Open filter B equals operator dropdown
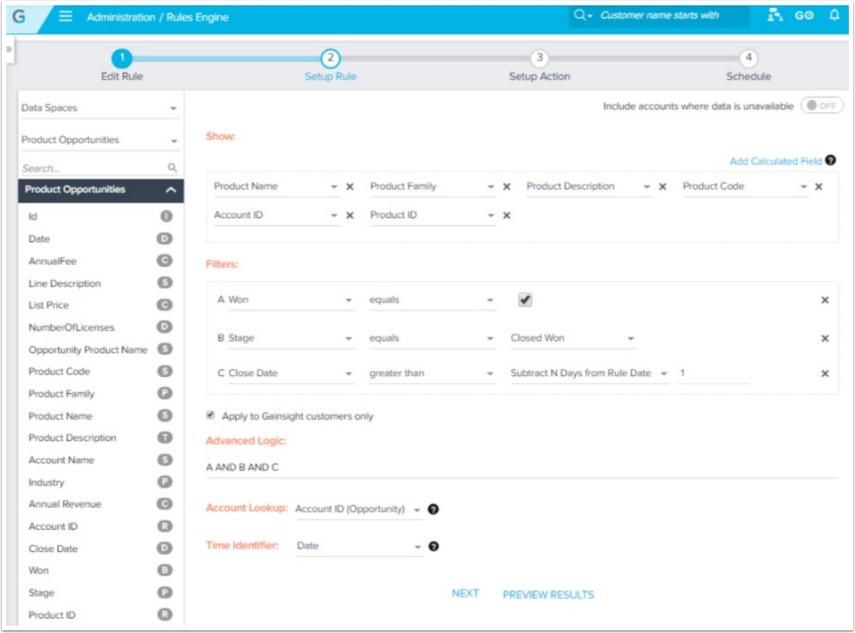 pyautogui.click(x=432, y=339)
